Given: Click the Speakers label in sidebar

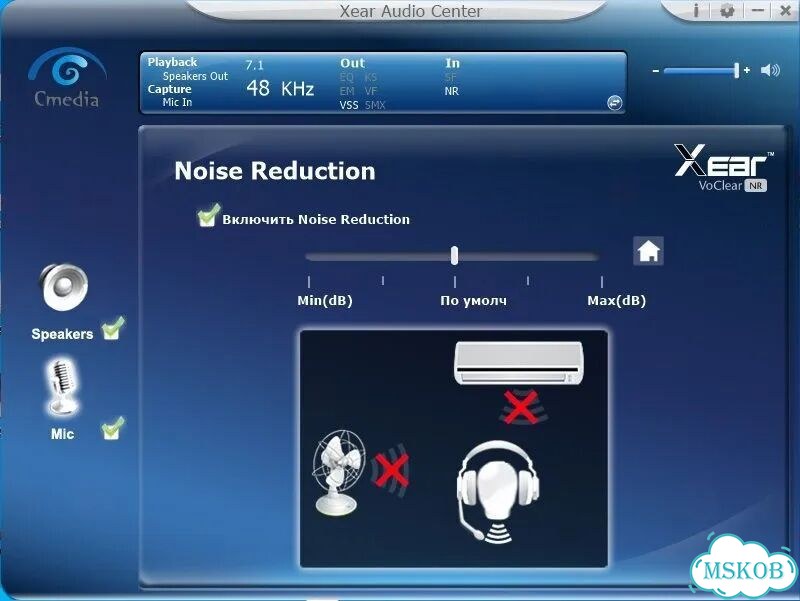Looking at the screenshot, I should [x=62, y=334].
